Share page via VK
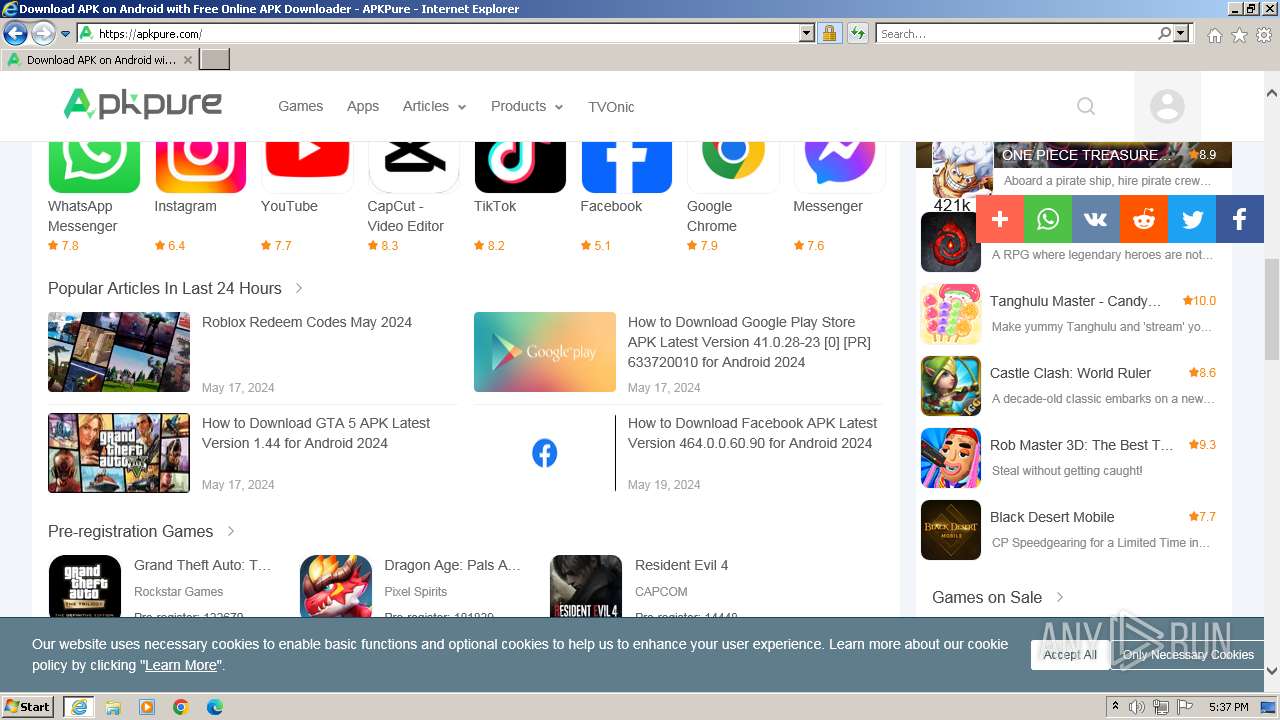The width and height of the screenshot is (1280, 720). [1096, 219]
